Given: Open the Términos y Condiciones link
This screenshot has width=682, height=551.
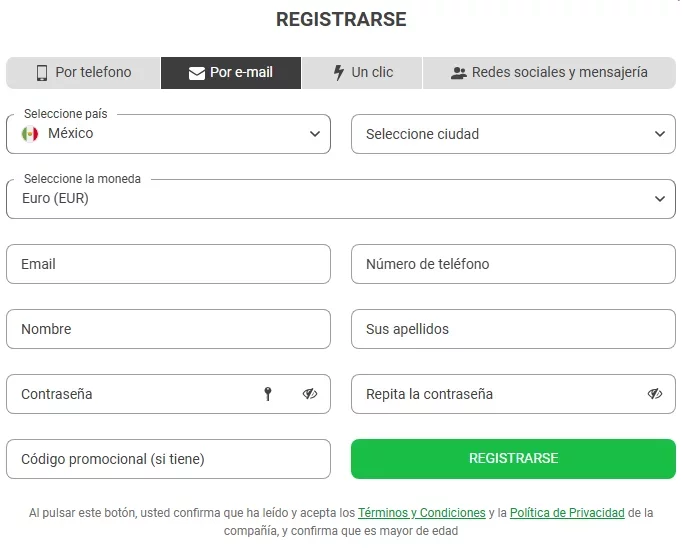Looking at the screenshot, I should [x=422, y=513].
